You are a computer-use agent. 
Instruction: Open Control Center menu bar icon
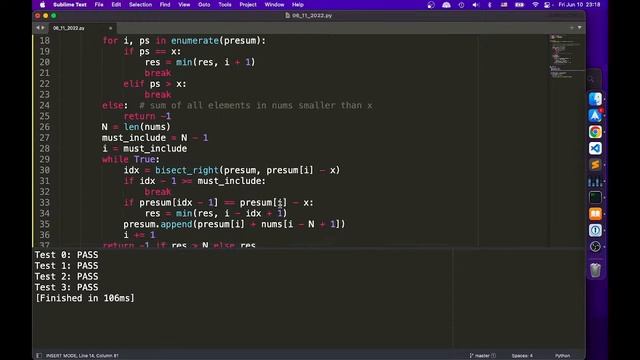547,5
